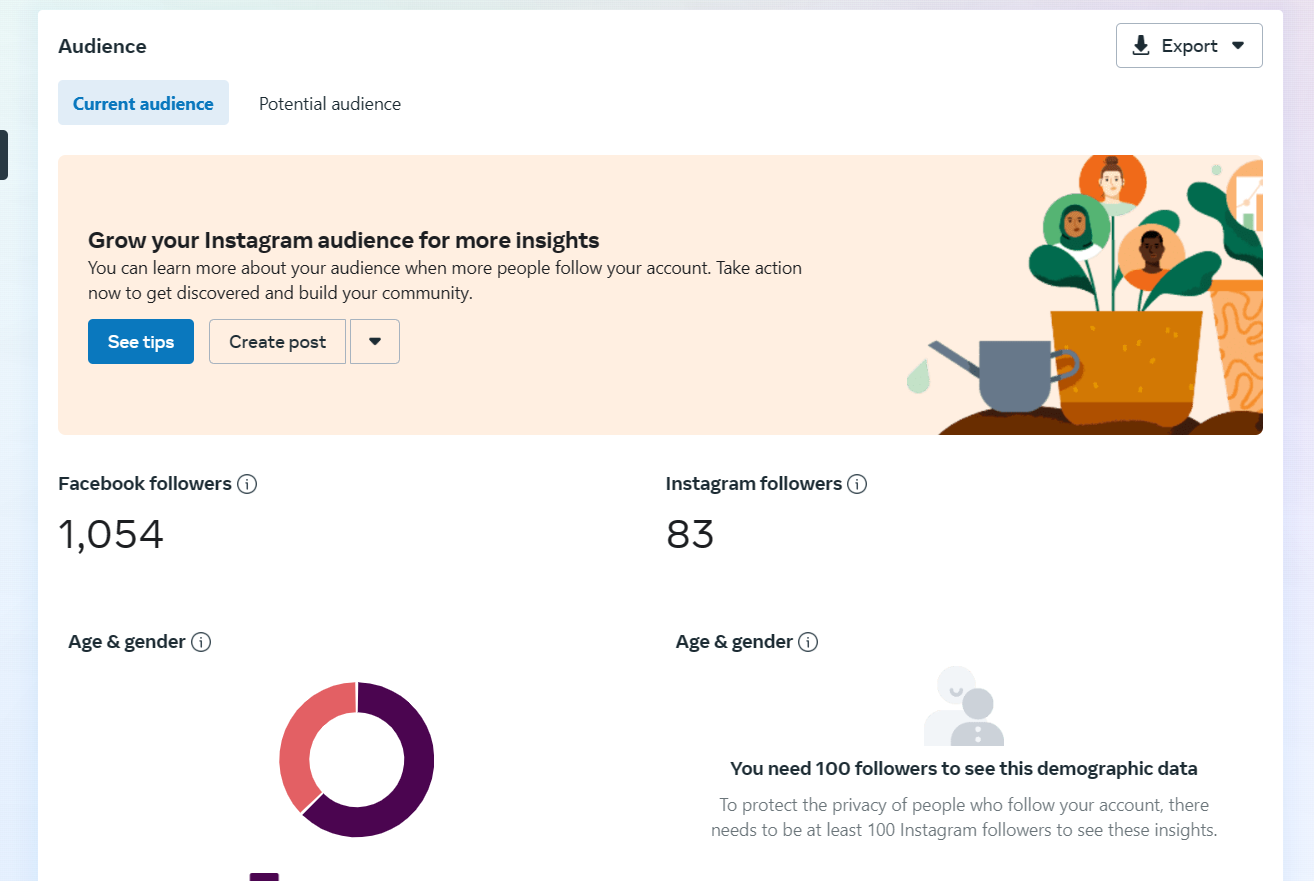Click the Instagram followers count 83
This screenshot has width=1314, height=881.
[690, 535]
